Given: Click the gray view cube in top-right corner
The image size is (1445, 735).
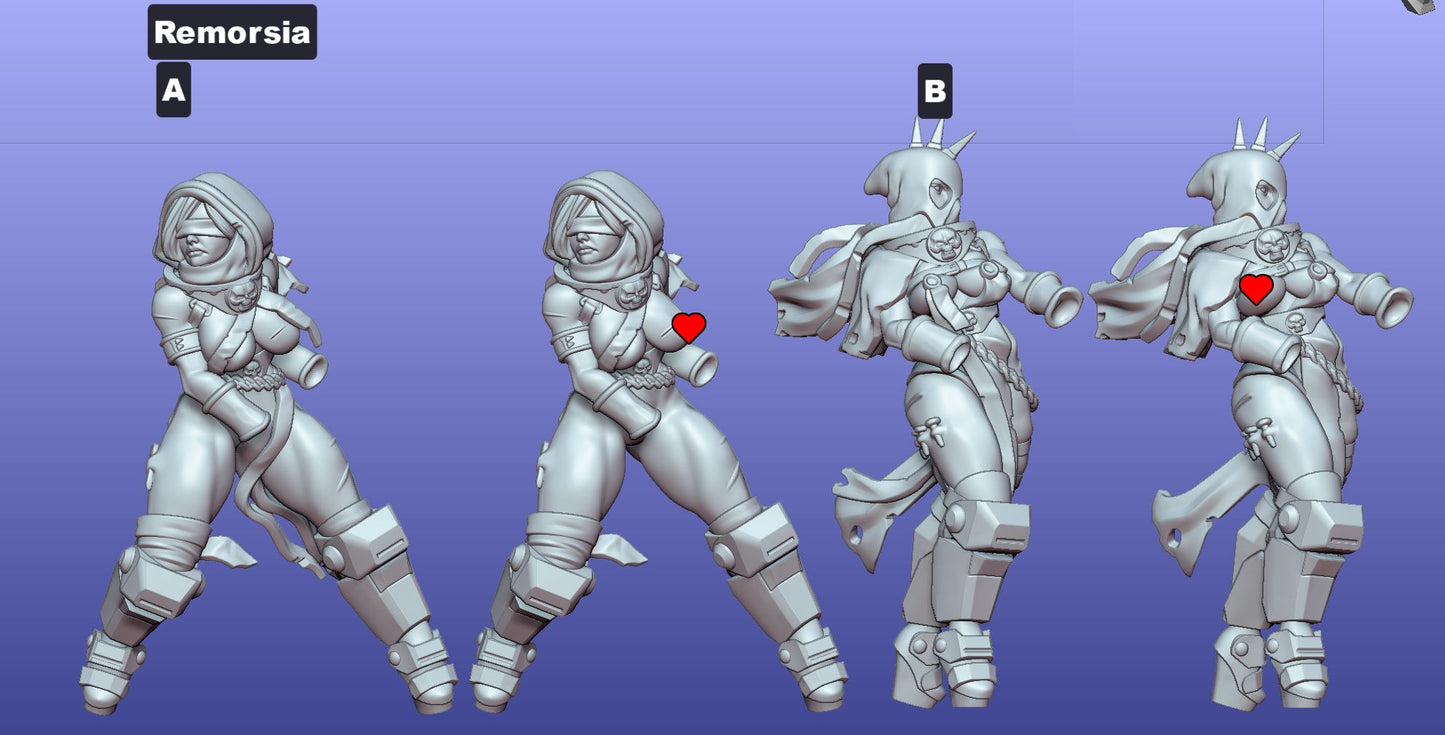Looking at the screenshot, I should (1425, 6).
